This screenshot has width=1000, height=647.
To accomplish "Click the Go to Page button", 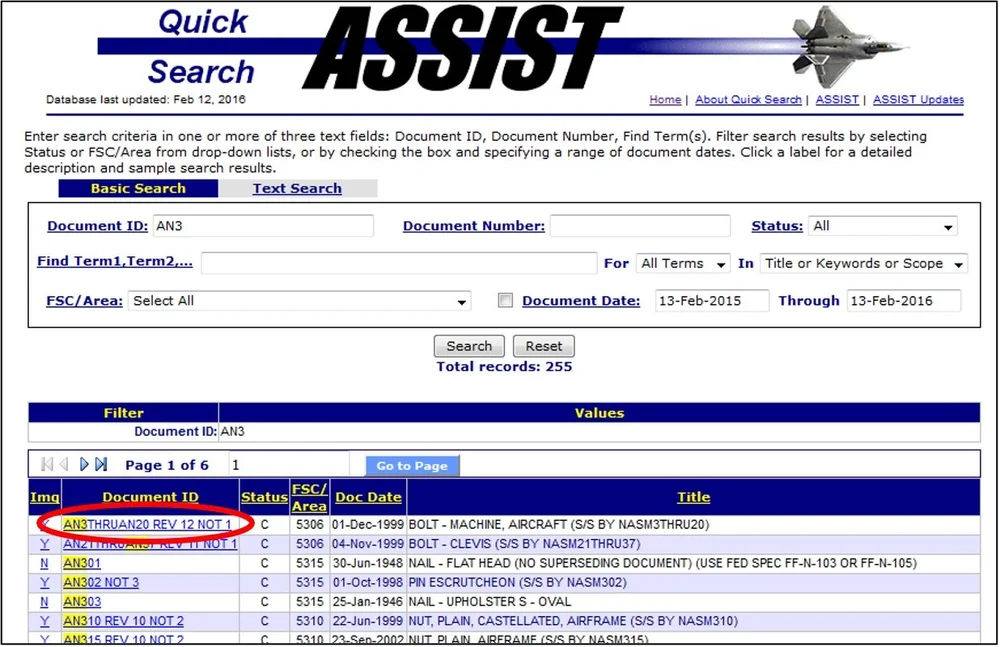I will (412, 466).
